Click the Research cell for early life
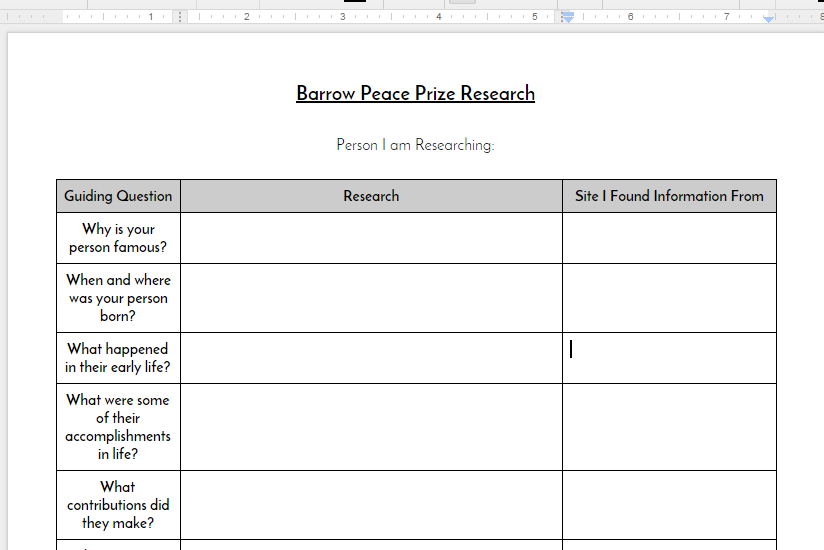 pyautogui.click(x=371, y=358)
